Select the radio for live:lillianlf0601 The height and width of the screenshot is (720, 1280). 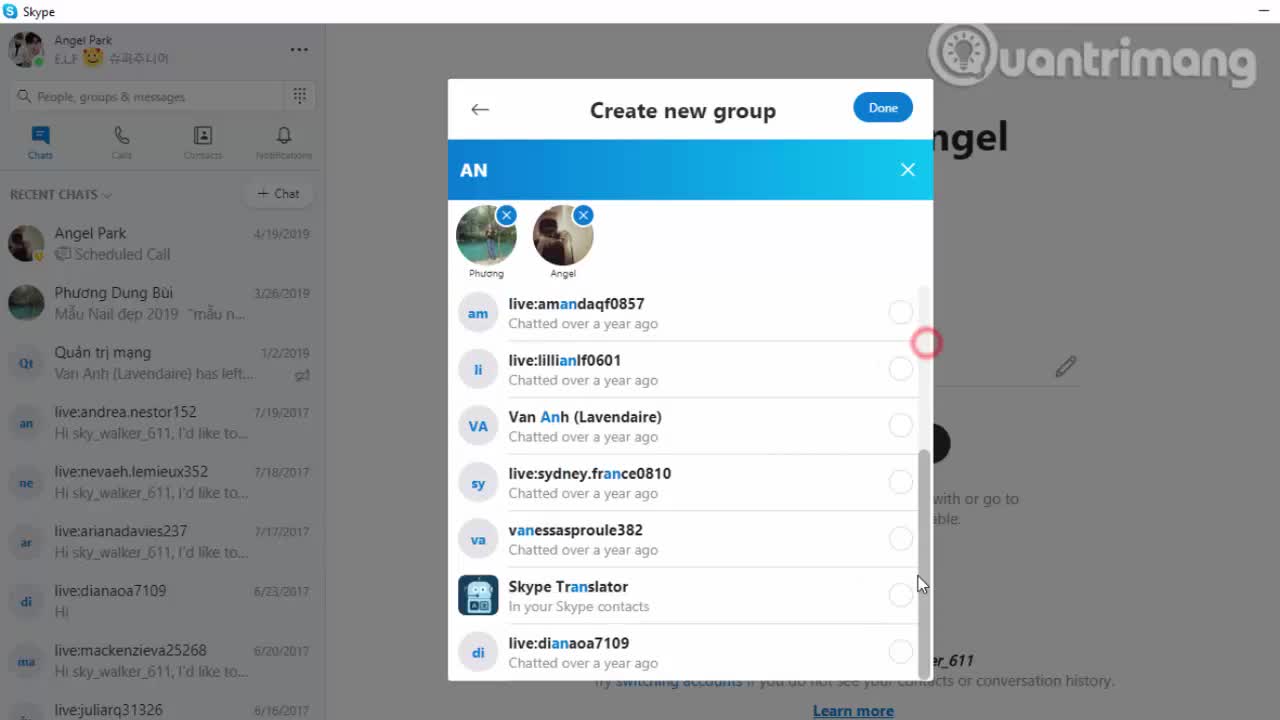[x=900, y=369]
